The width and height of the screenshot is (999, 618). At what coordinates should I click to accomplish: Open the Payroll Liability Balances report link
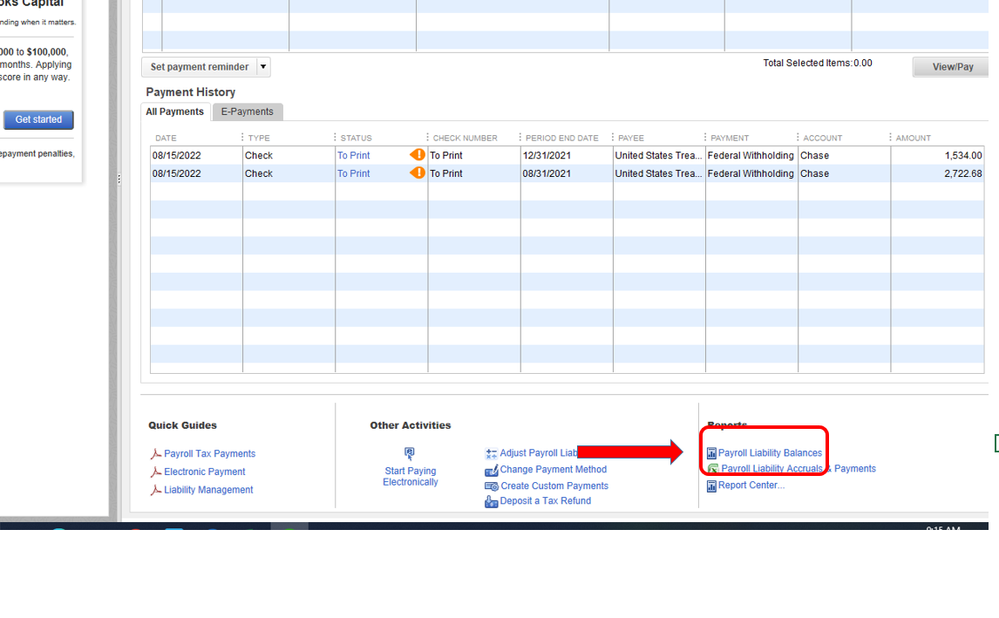pyautogui.click(x=770, y=453)
